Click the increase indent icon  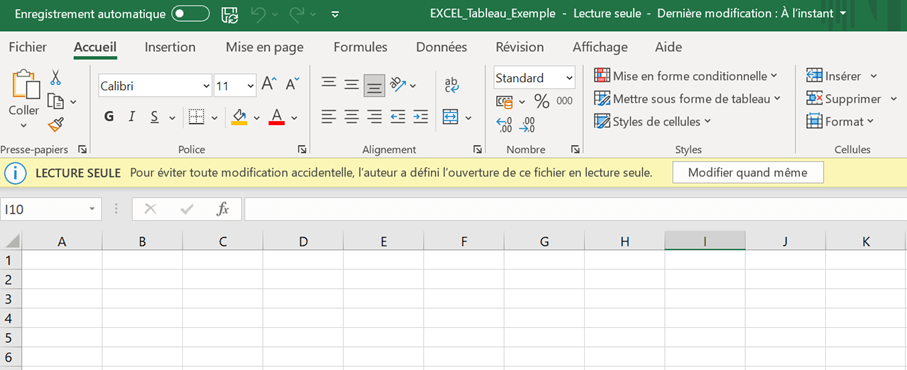(421, 117)
